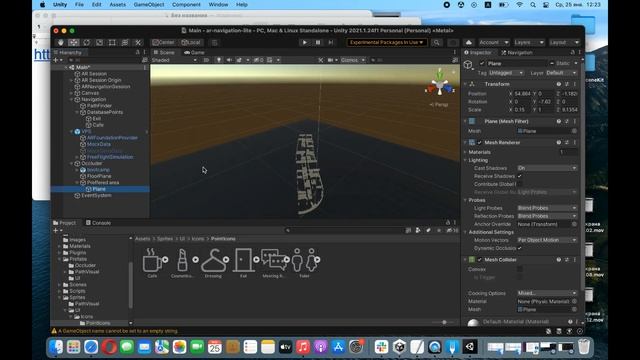Switch to the Game tab

click(194, 53)
